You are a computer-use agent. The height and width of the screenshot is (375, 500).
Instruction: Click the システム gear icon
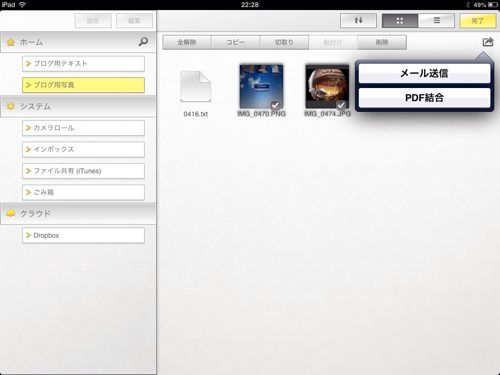(11, 107)
